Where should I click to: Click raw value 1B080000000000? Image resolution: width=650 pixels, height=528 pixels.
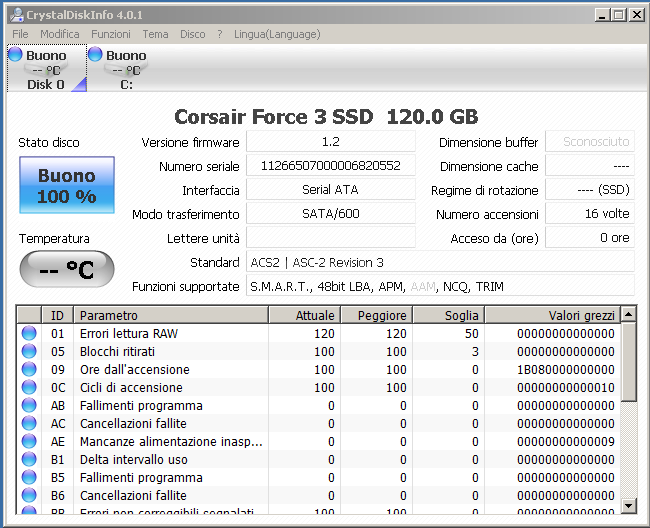coord(565,369)
